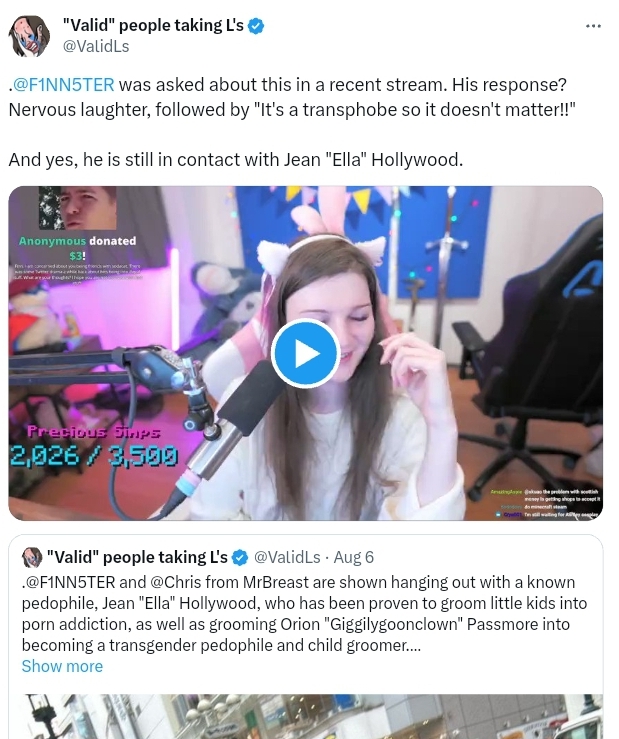
Task: Click the @ValidLs handle under the name
Action: pos(96,47)
